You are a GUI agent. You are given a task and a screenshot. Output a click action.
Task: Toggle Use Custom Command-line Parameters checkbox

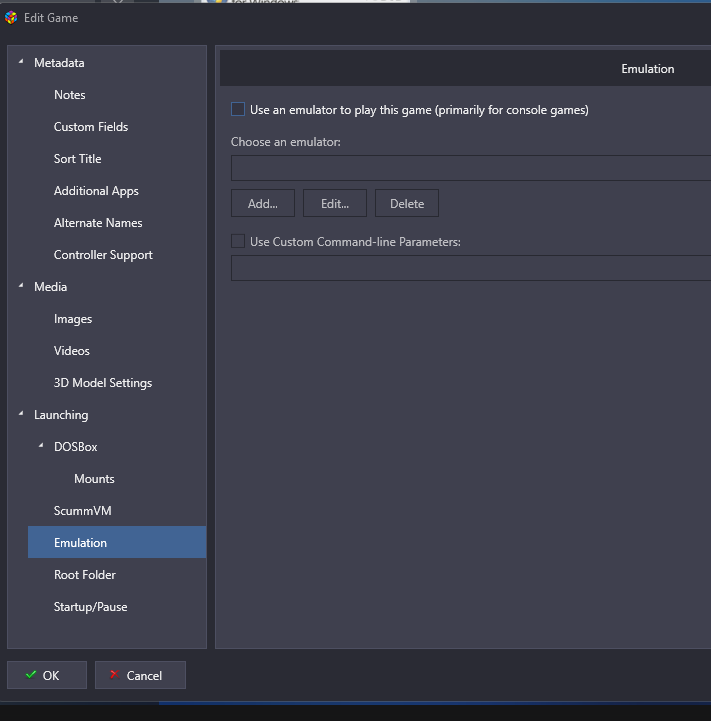pos(238,241)
